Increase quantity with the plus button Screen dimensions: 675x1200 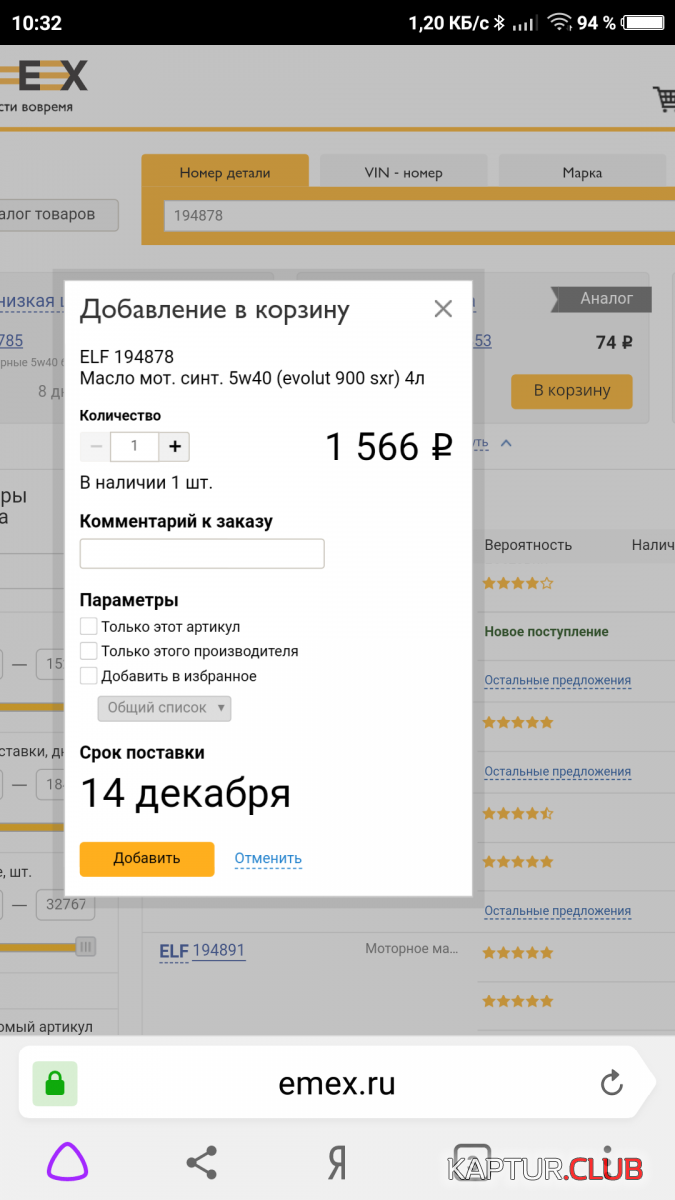click(175, 446)
